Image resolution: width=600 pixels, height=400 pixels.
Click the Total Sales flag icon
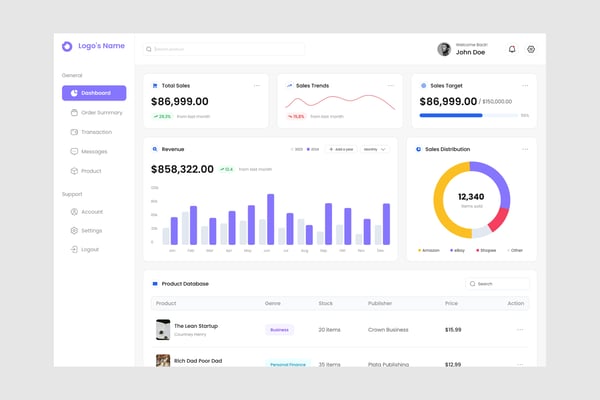click(x=155, y=86)
